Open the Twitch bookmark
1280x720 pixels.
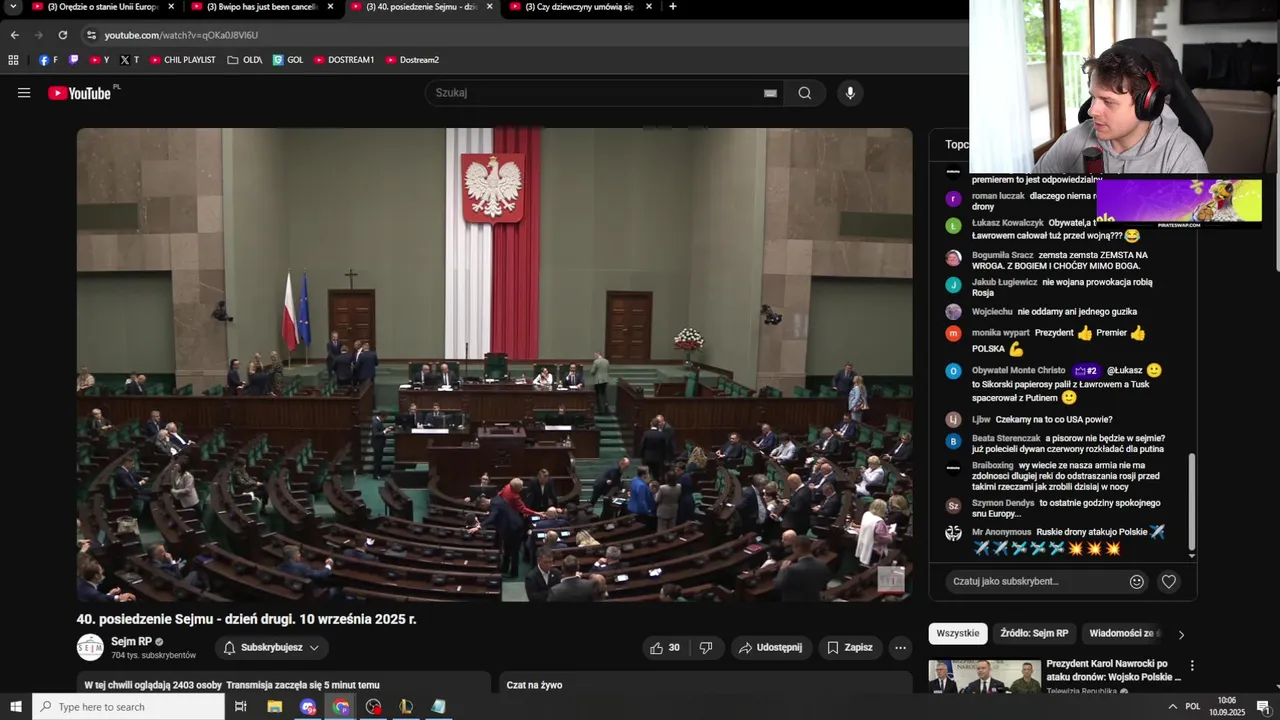(x=73, y=60)
